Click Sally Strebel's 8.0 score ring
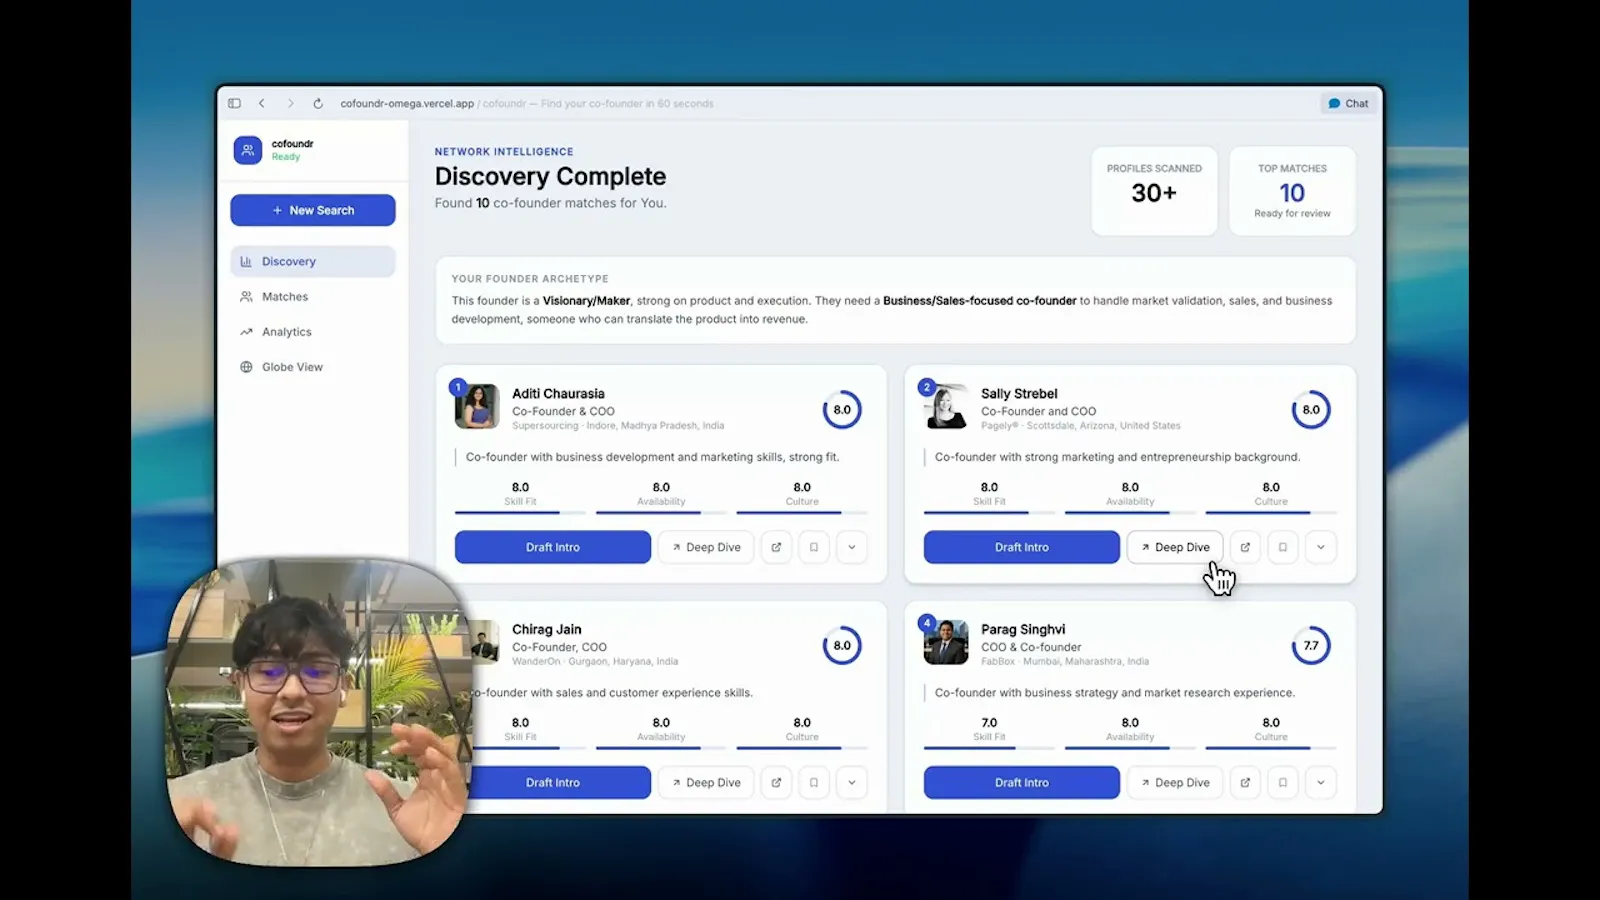The image size is (1600, 900). [1311, 410]
